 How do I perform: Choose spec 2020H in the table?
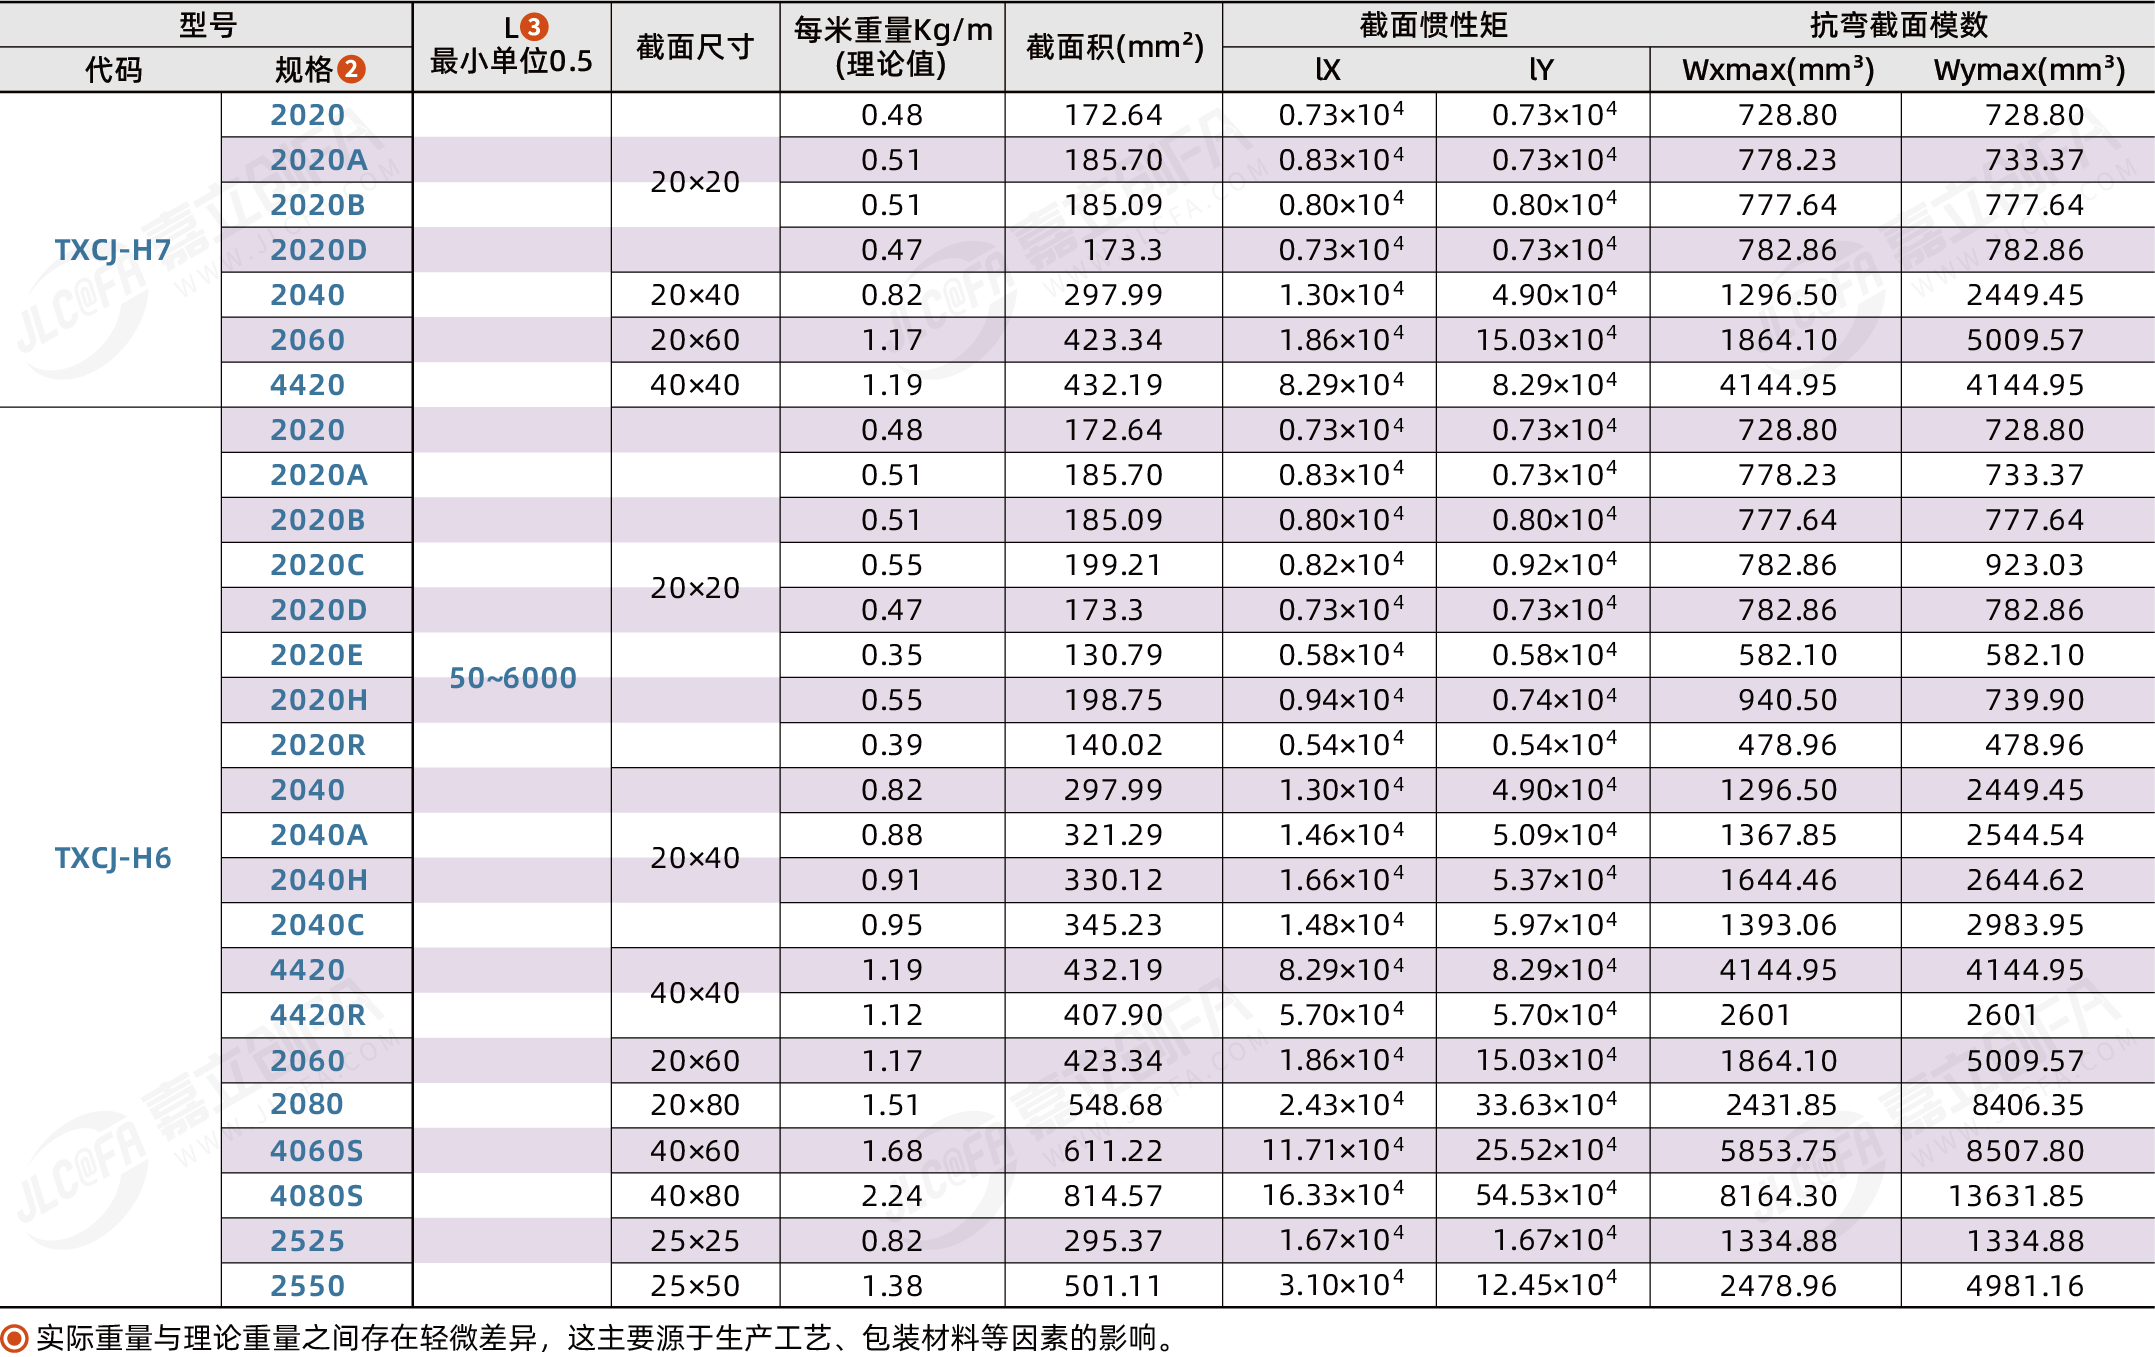pos(318,700)
